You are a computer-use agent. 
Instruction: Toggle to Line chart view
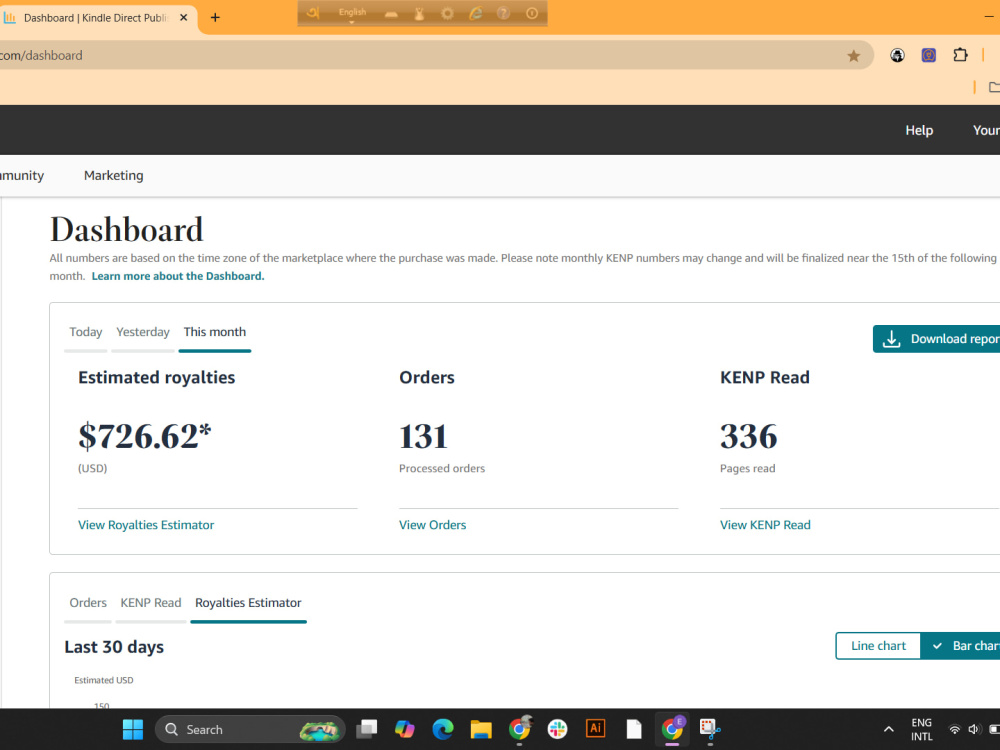coord(878,646)
